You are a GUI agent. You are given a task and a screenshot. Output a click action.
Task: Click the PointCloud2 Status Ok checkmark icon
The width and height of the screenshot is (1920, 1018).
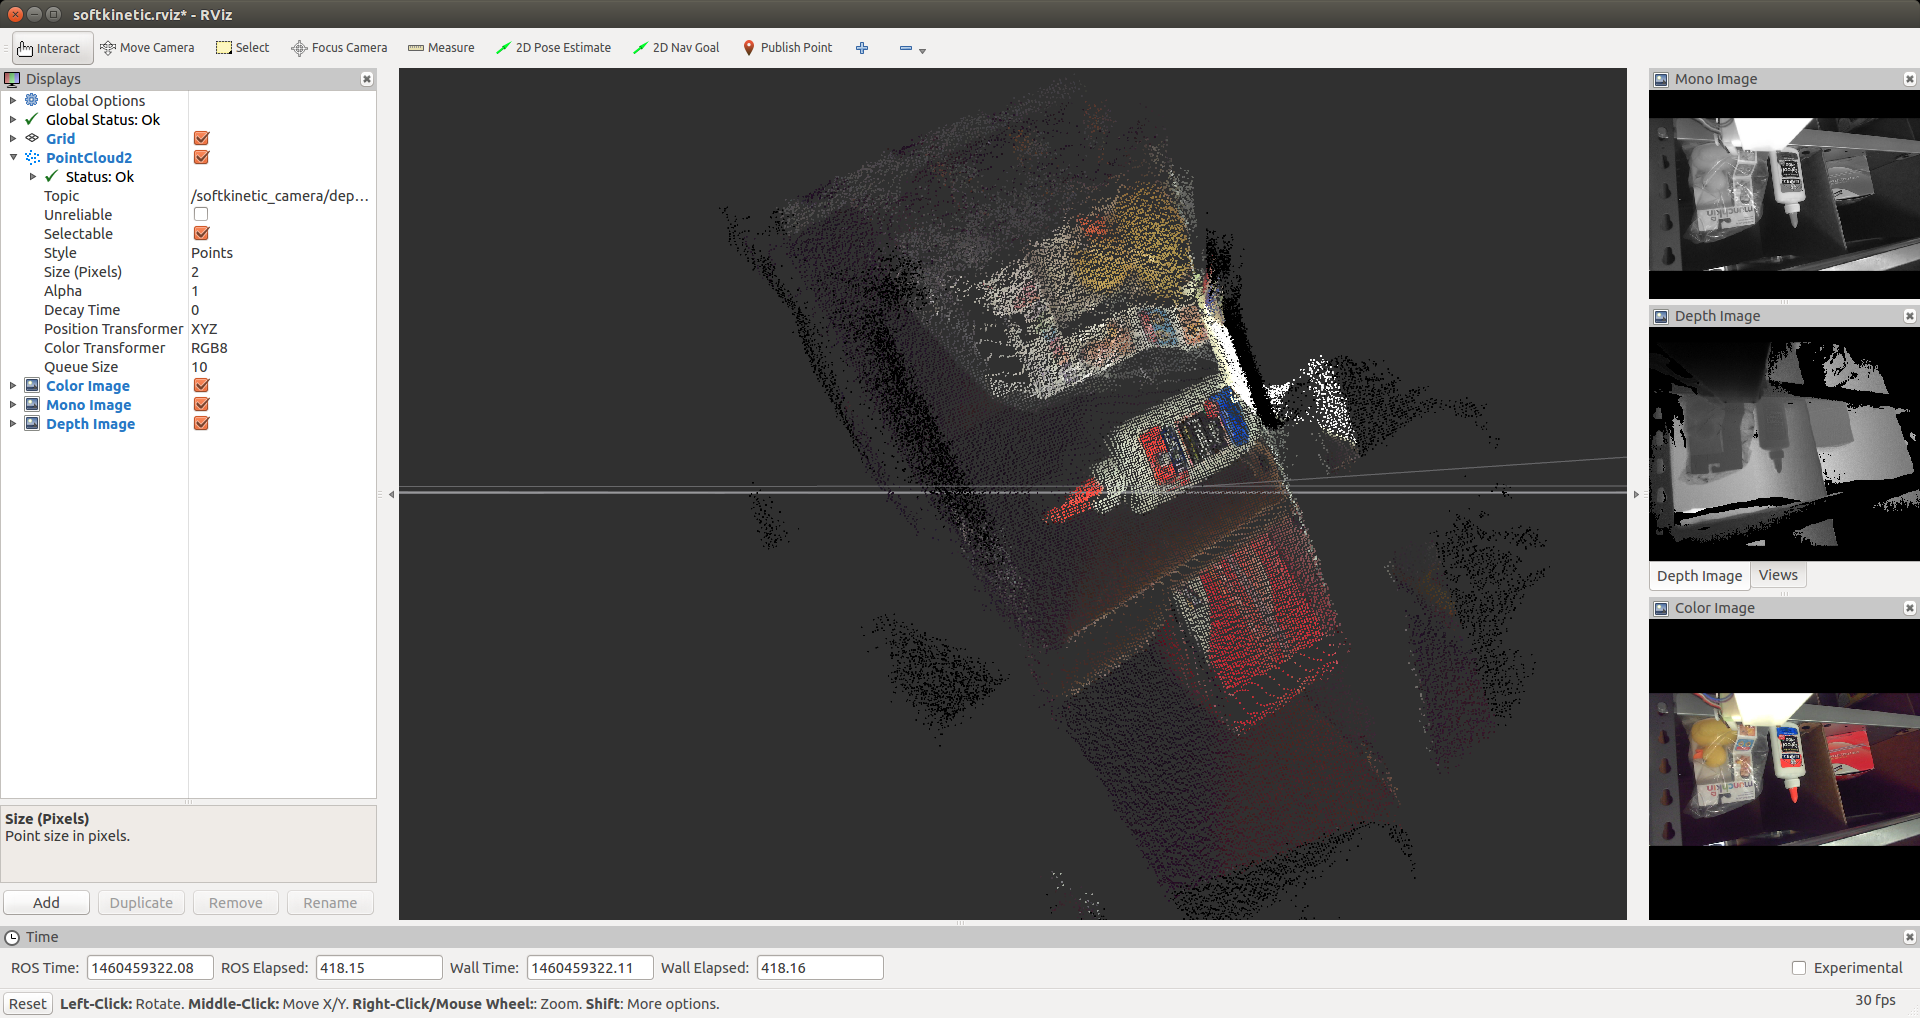pos(52,176)
